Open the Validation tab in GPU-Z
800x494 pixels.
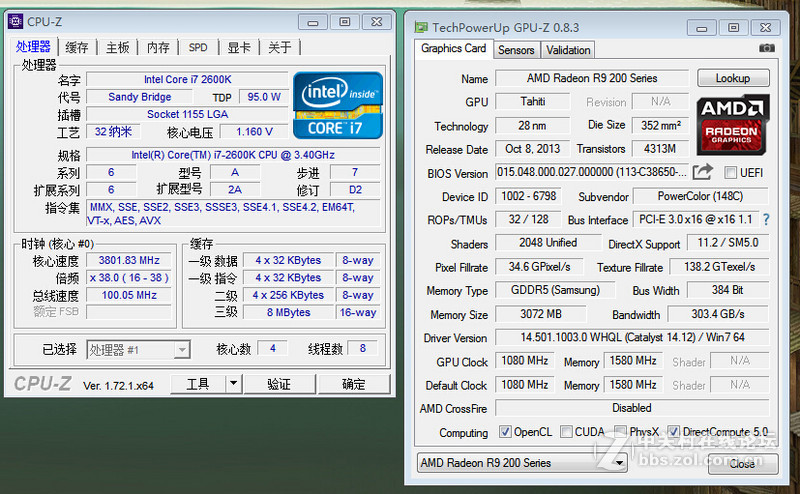568,50
